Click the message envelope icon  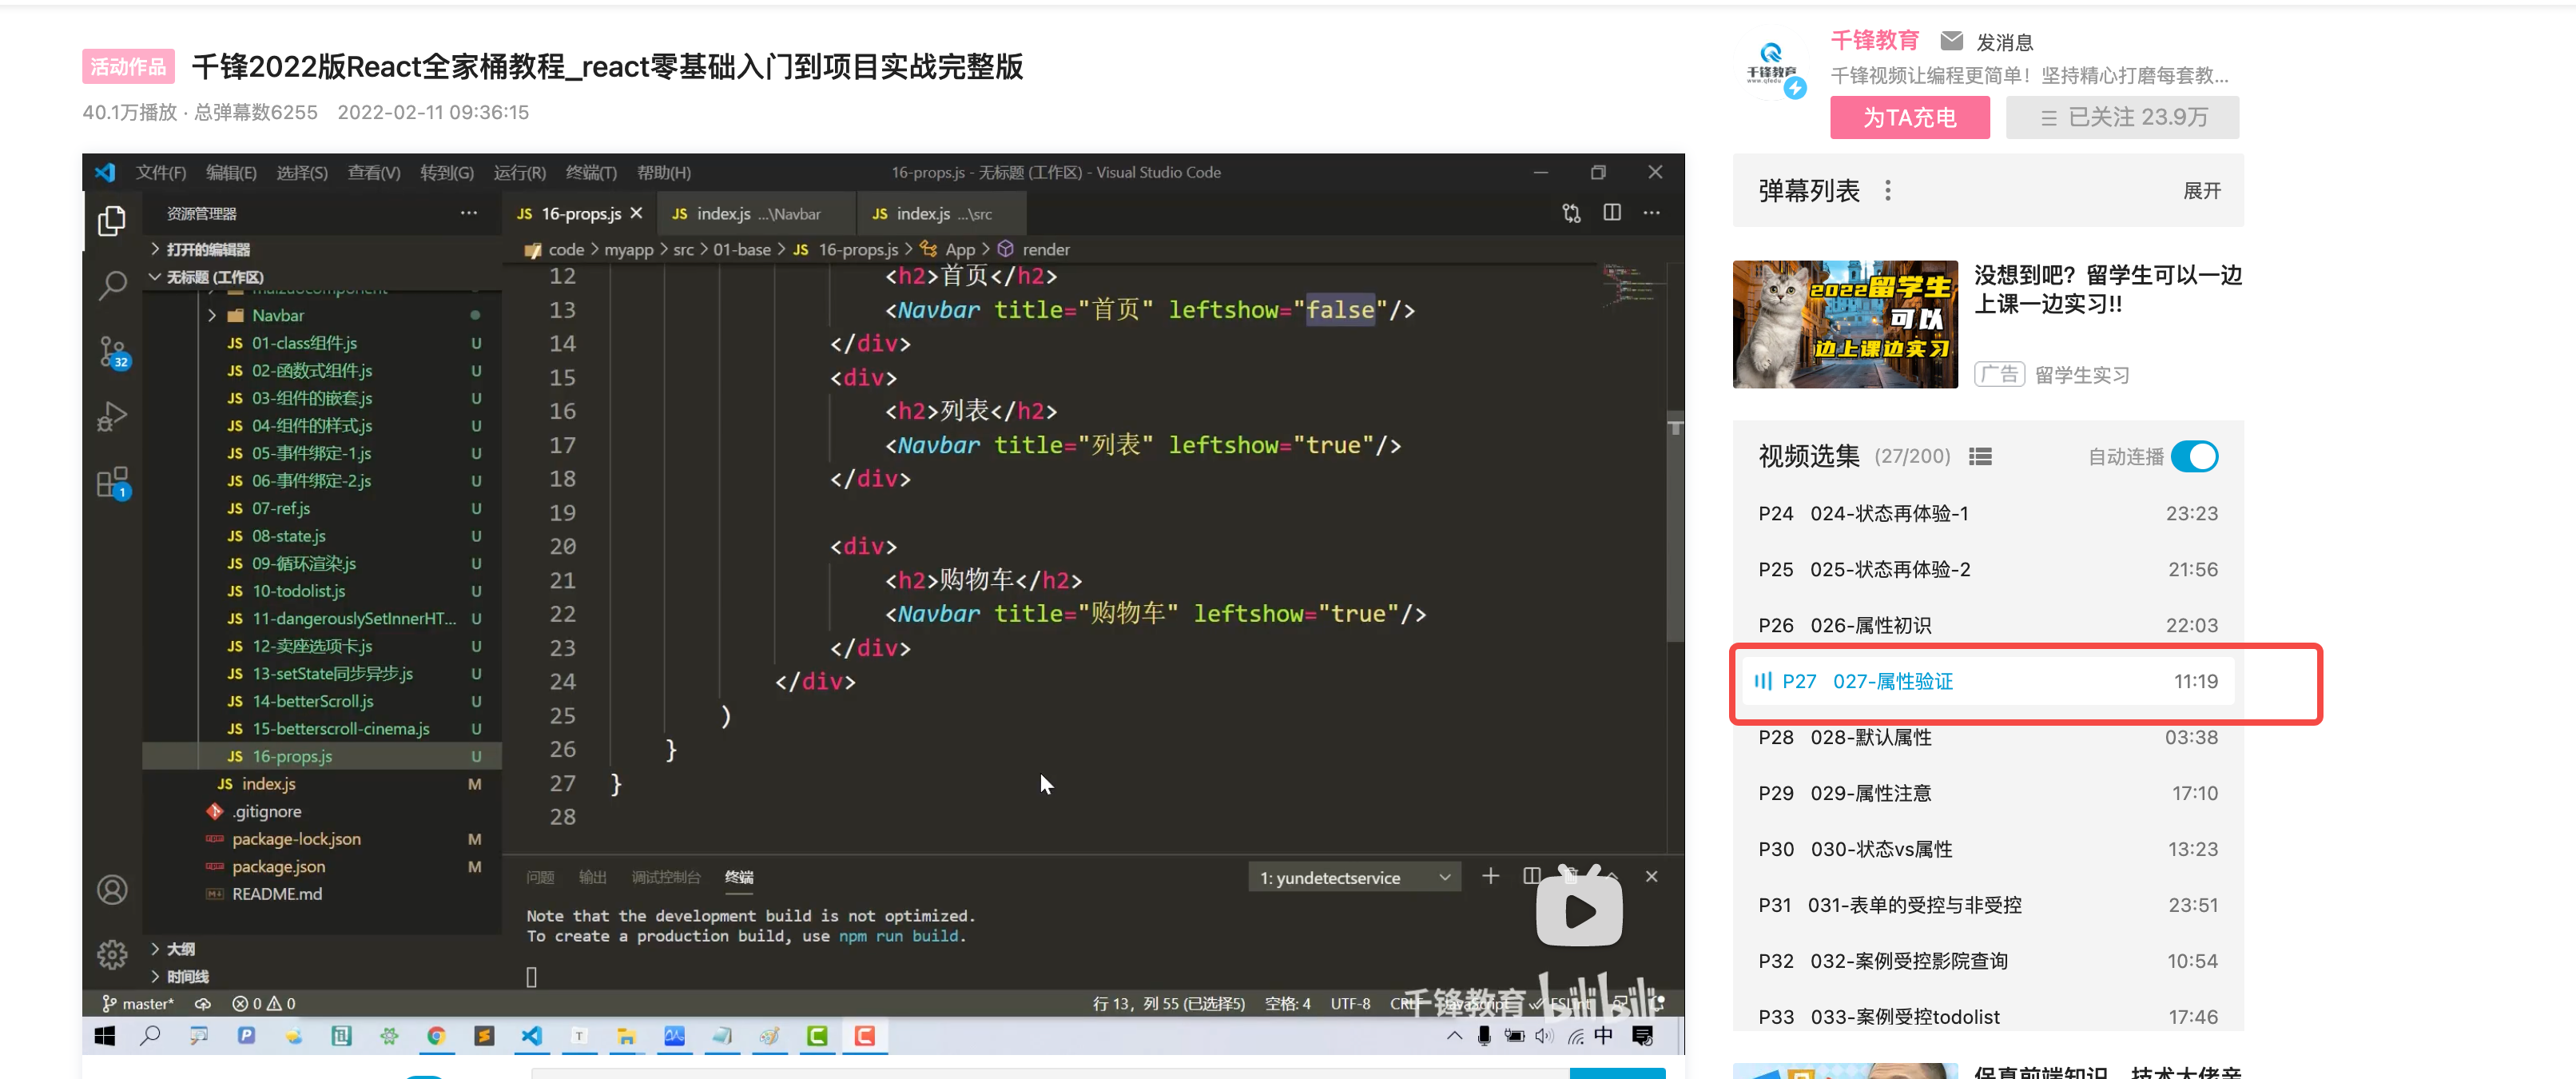1950,41
